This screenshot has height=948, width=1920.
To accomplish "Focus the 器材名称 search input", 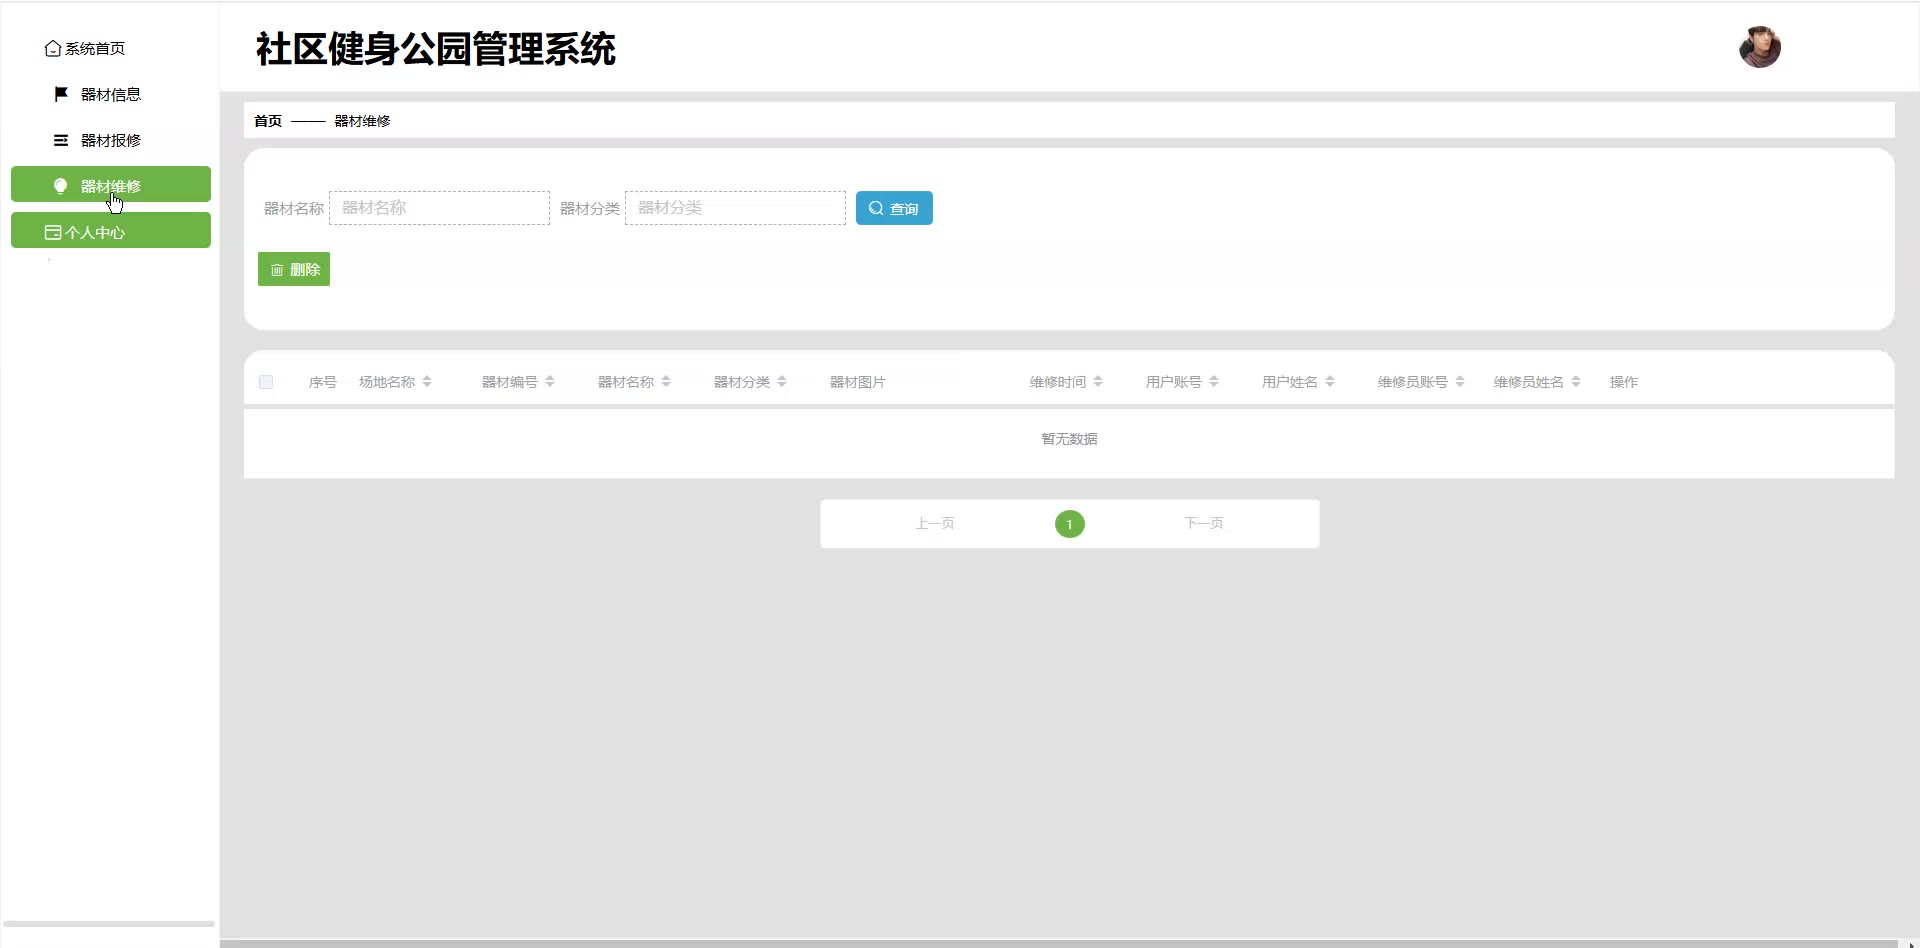I will [439, 208].
